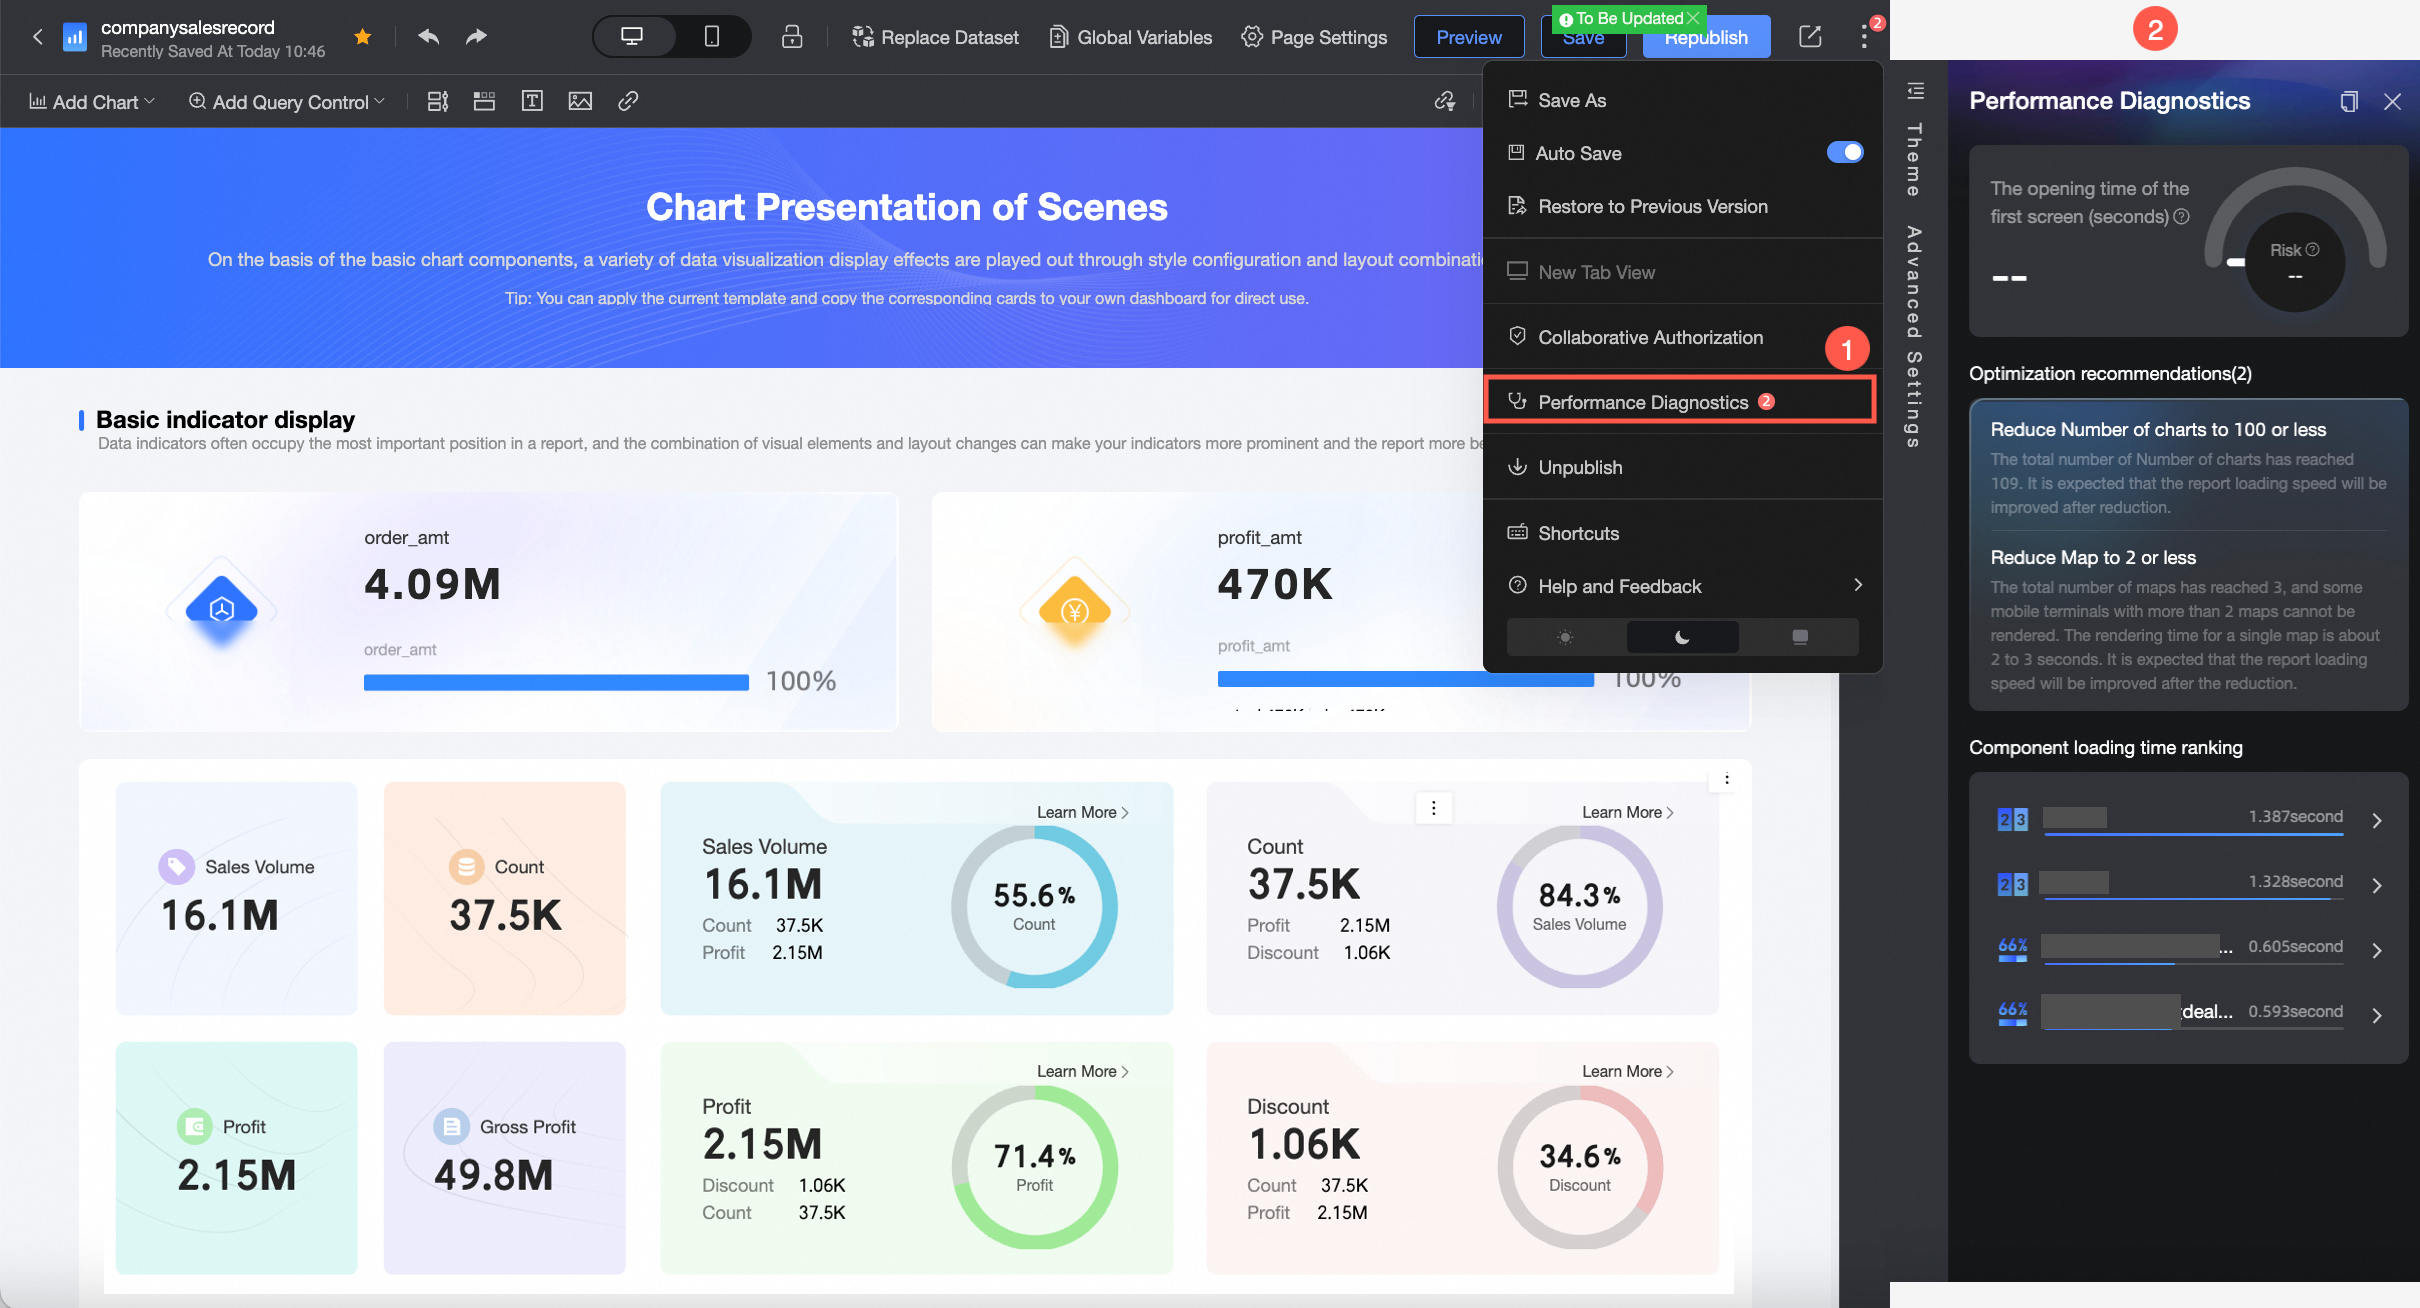Expand the 1.387second component entry

coord(2377,820)
